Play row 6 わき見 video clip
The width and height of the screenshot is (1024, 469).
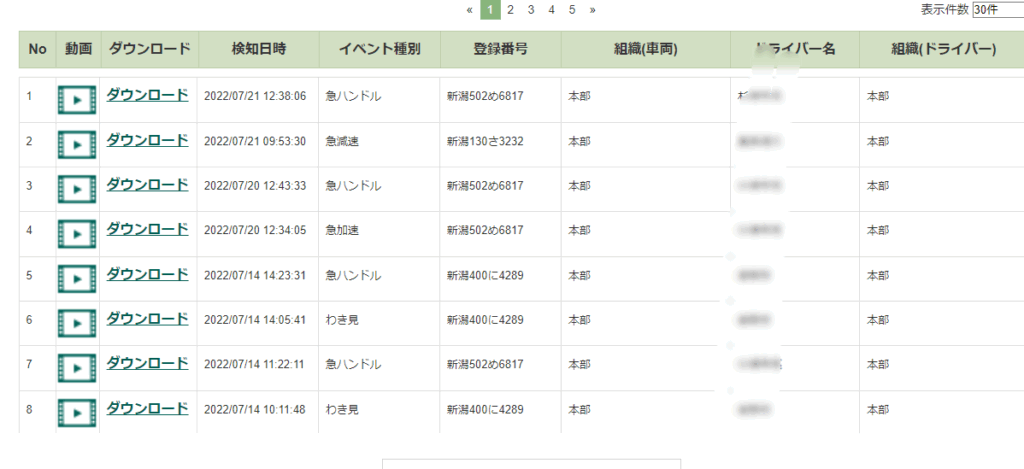pyautogui.click(x=77, y=322)
